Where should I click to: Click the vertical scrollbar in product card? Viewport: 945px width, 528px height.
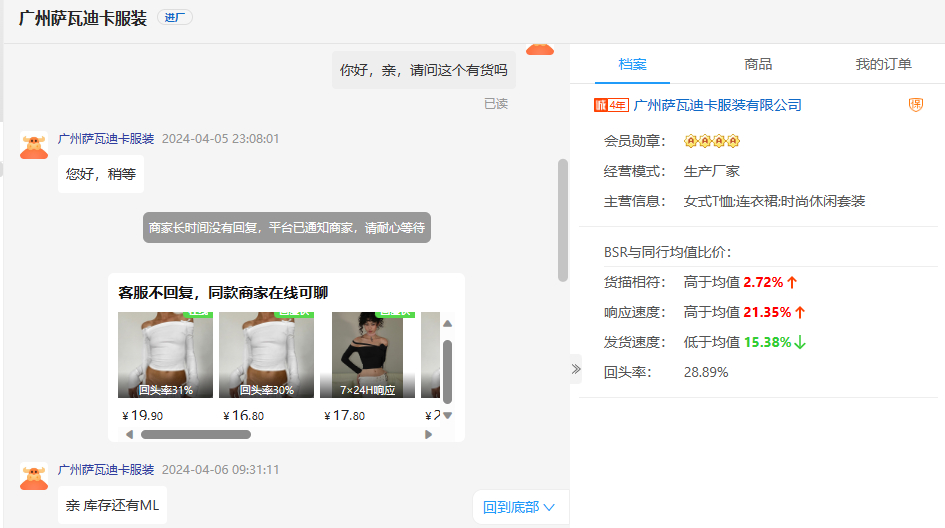pos(447,371)
